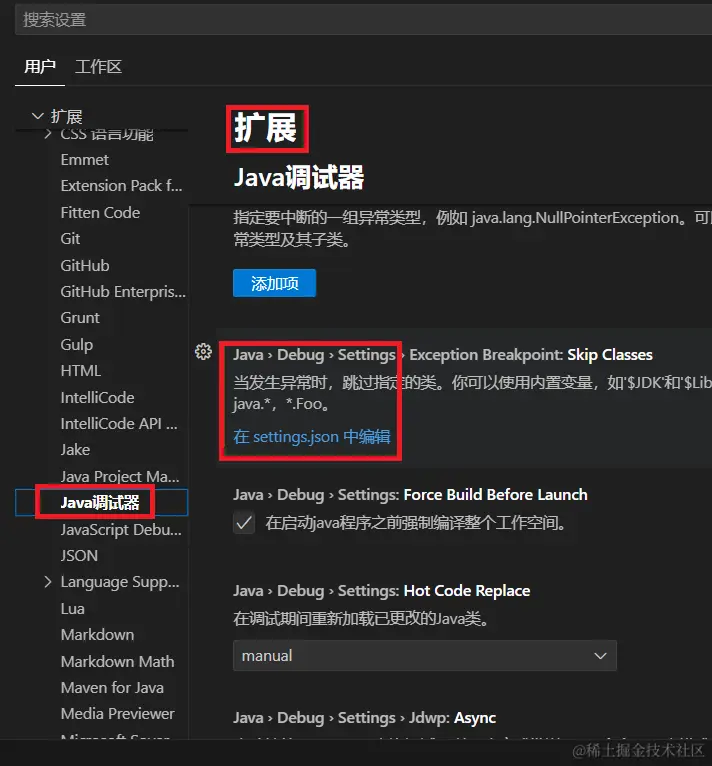Collapse the 扩展 tree section chevron

[x=38, y=116]
